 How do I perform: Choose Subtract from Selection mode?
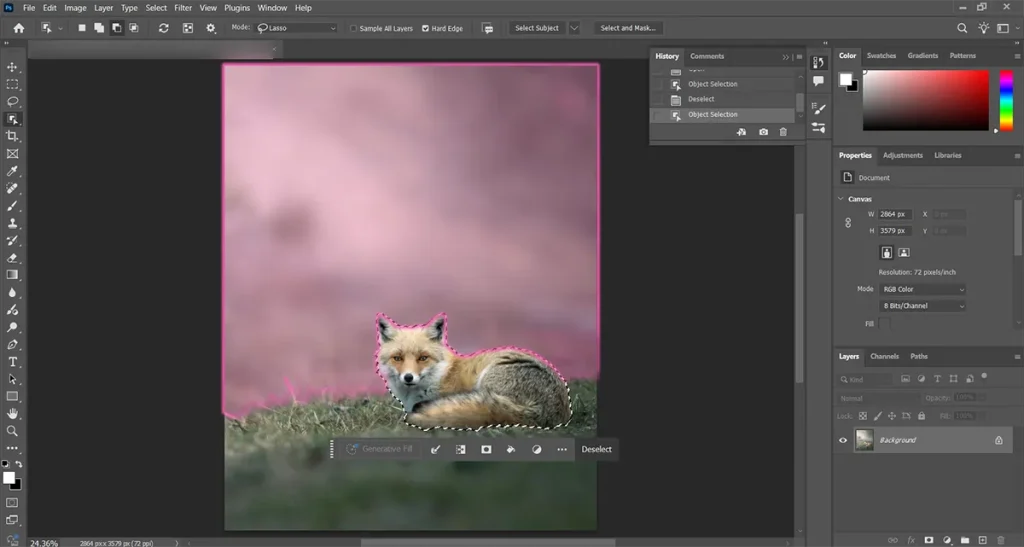pos(116,28)
